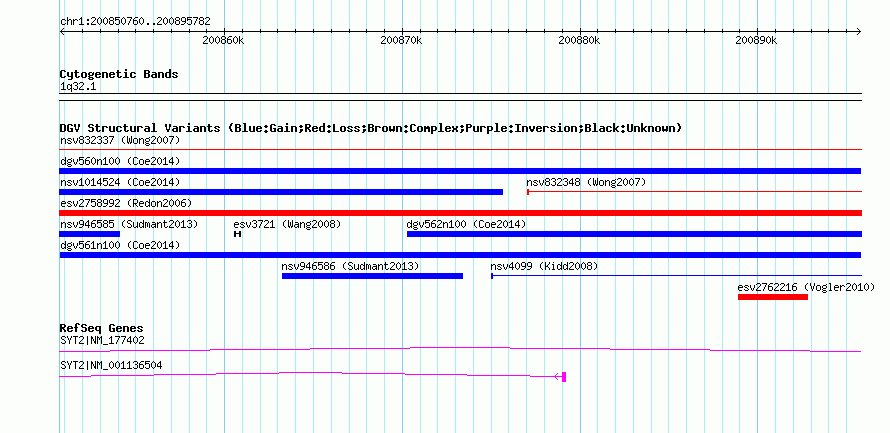Select the SYT2|NM_177402 magenta transcript line
Viewport: 890px width, 433px height.
pos(460,350)
